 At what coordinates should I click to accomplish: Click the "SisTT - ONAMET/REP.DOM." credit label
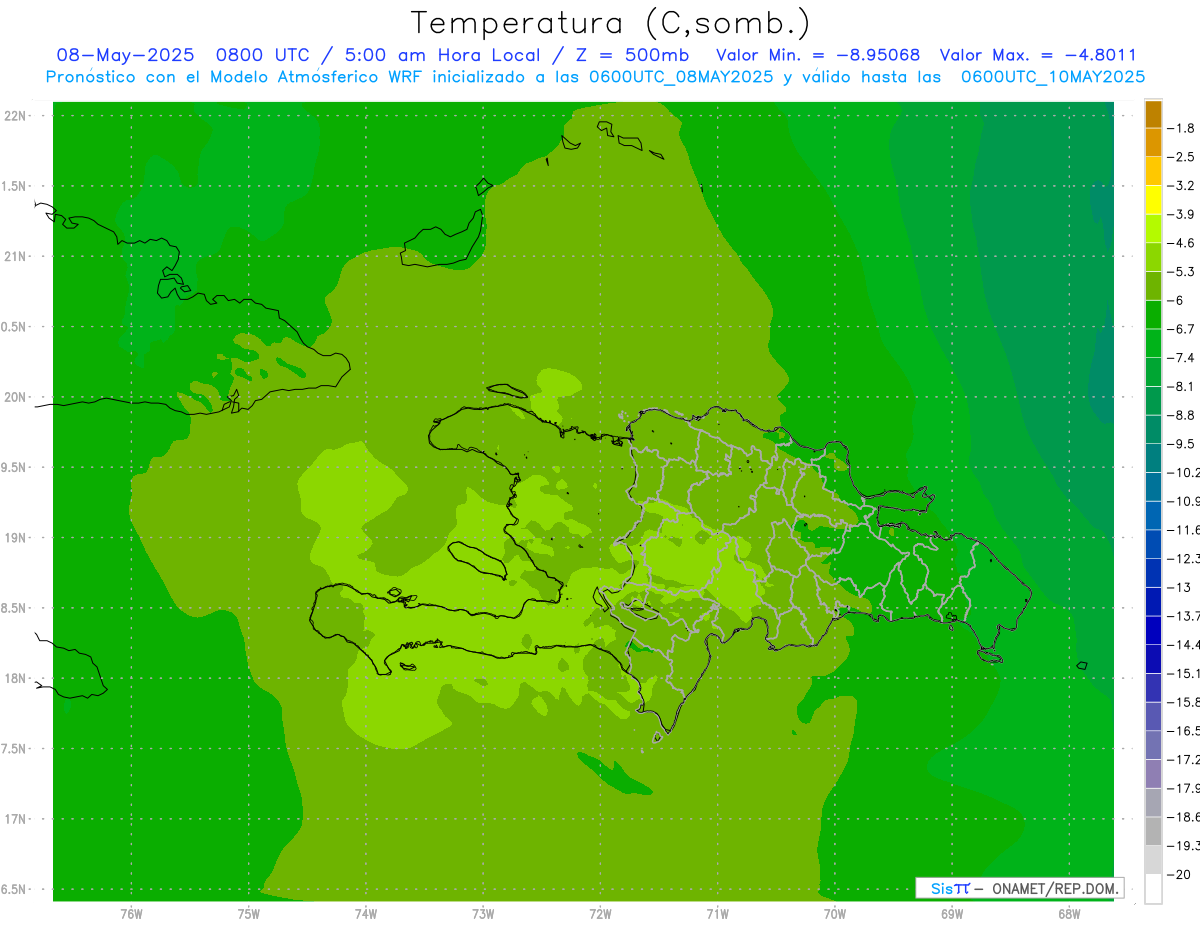[1020, 888]
